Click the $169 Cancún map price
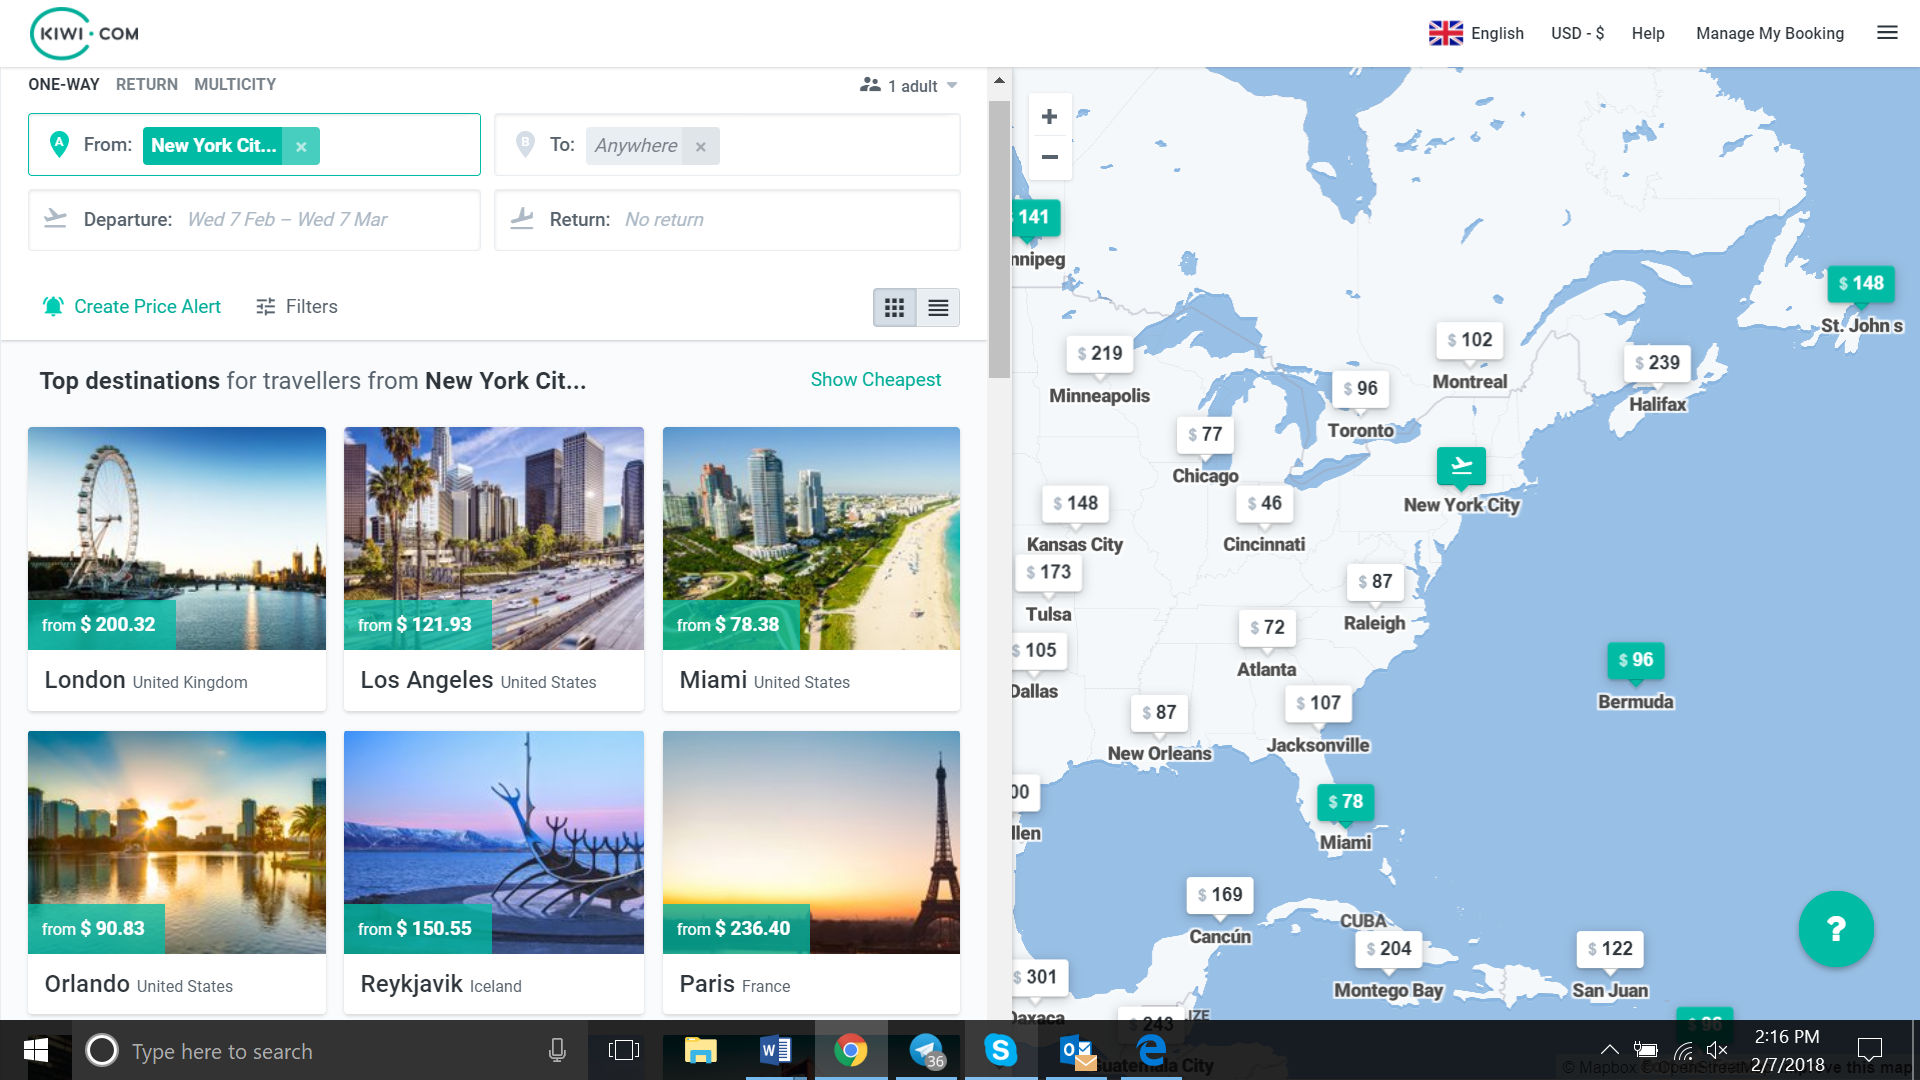Viewport: 1920px width, 1080px height. pyautogui.click(x=1219, y=895)
